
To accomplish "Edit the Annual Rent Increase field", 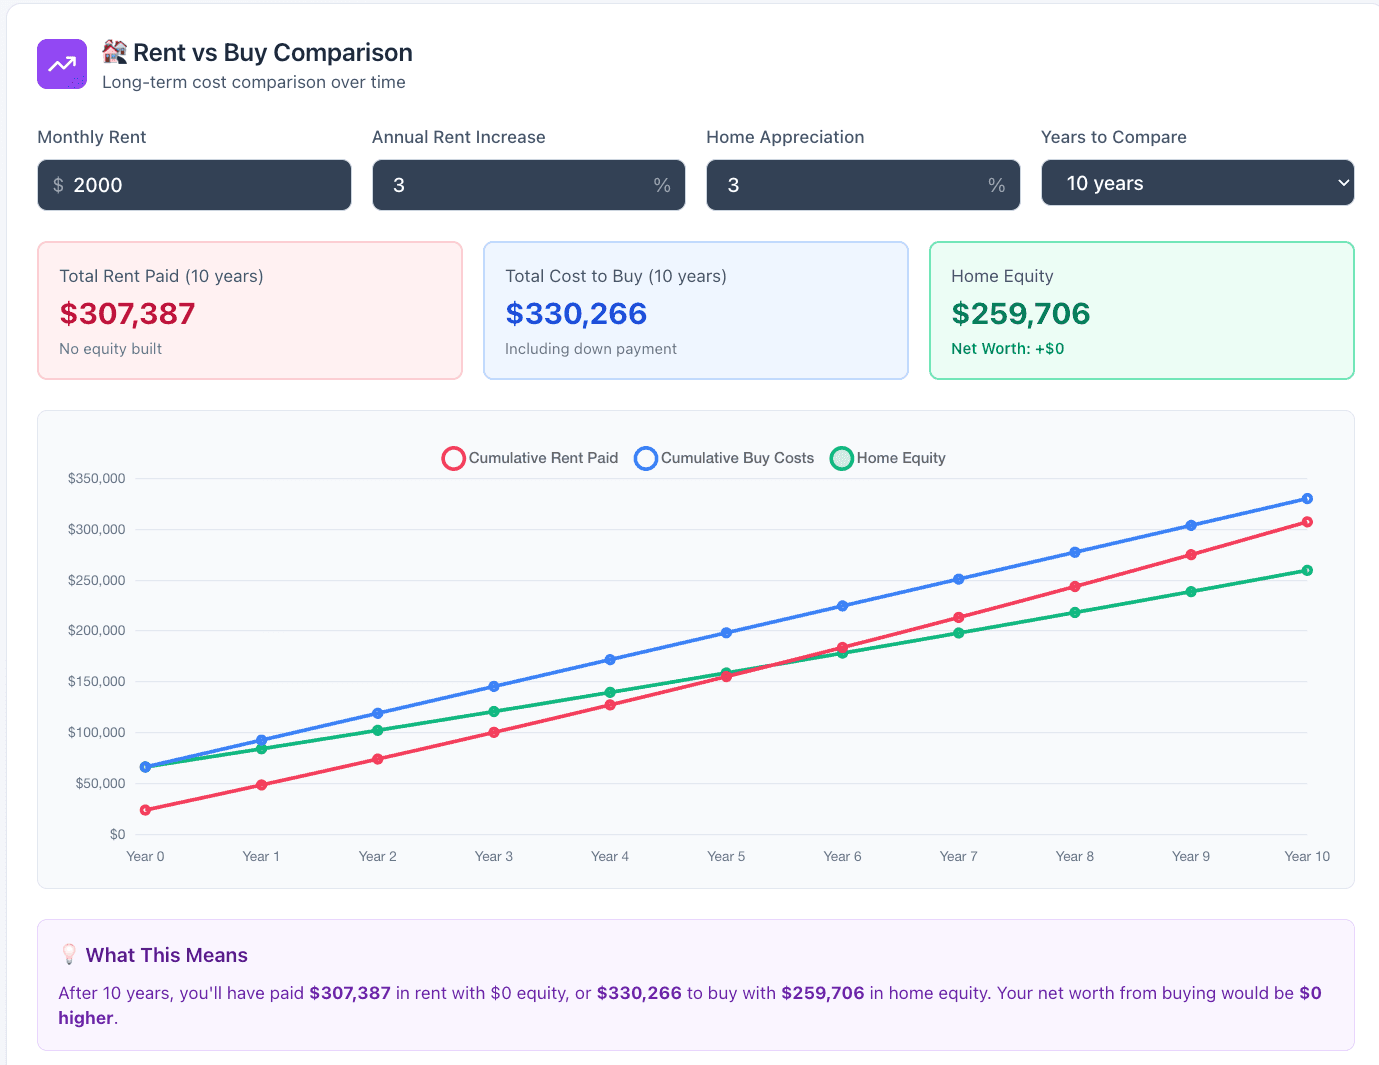I will coord(529,185).
